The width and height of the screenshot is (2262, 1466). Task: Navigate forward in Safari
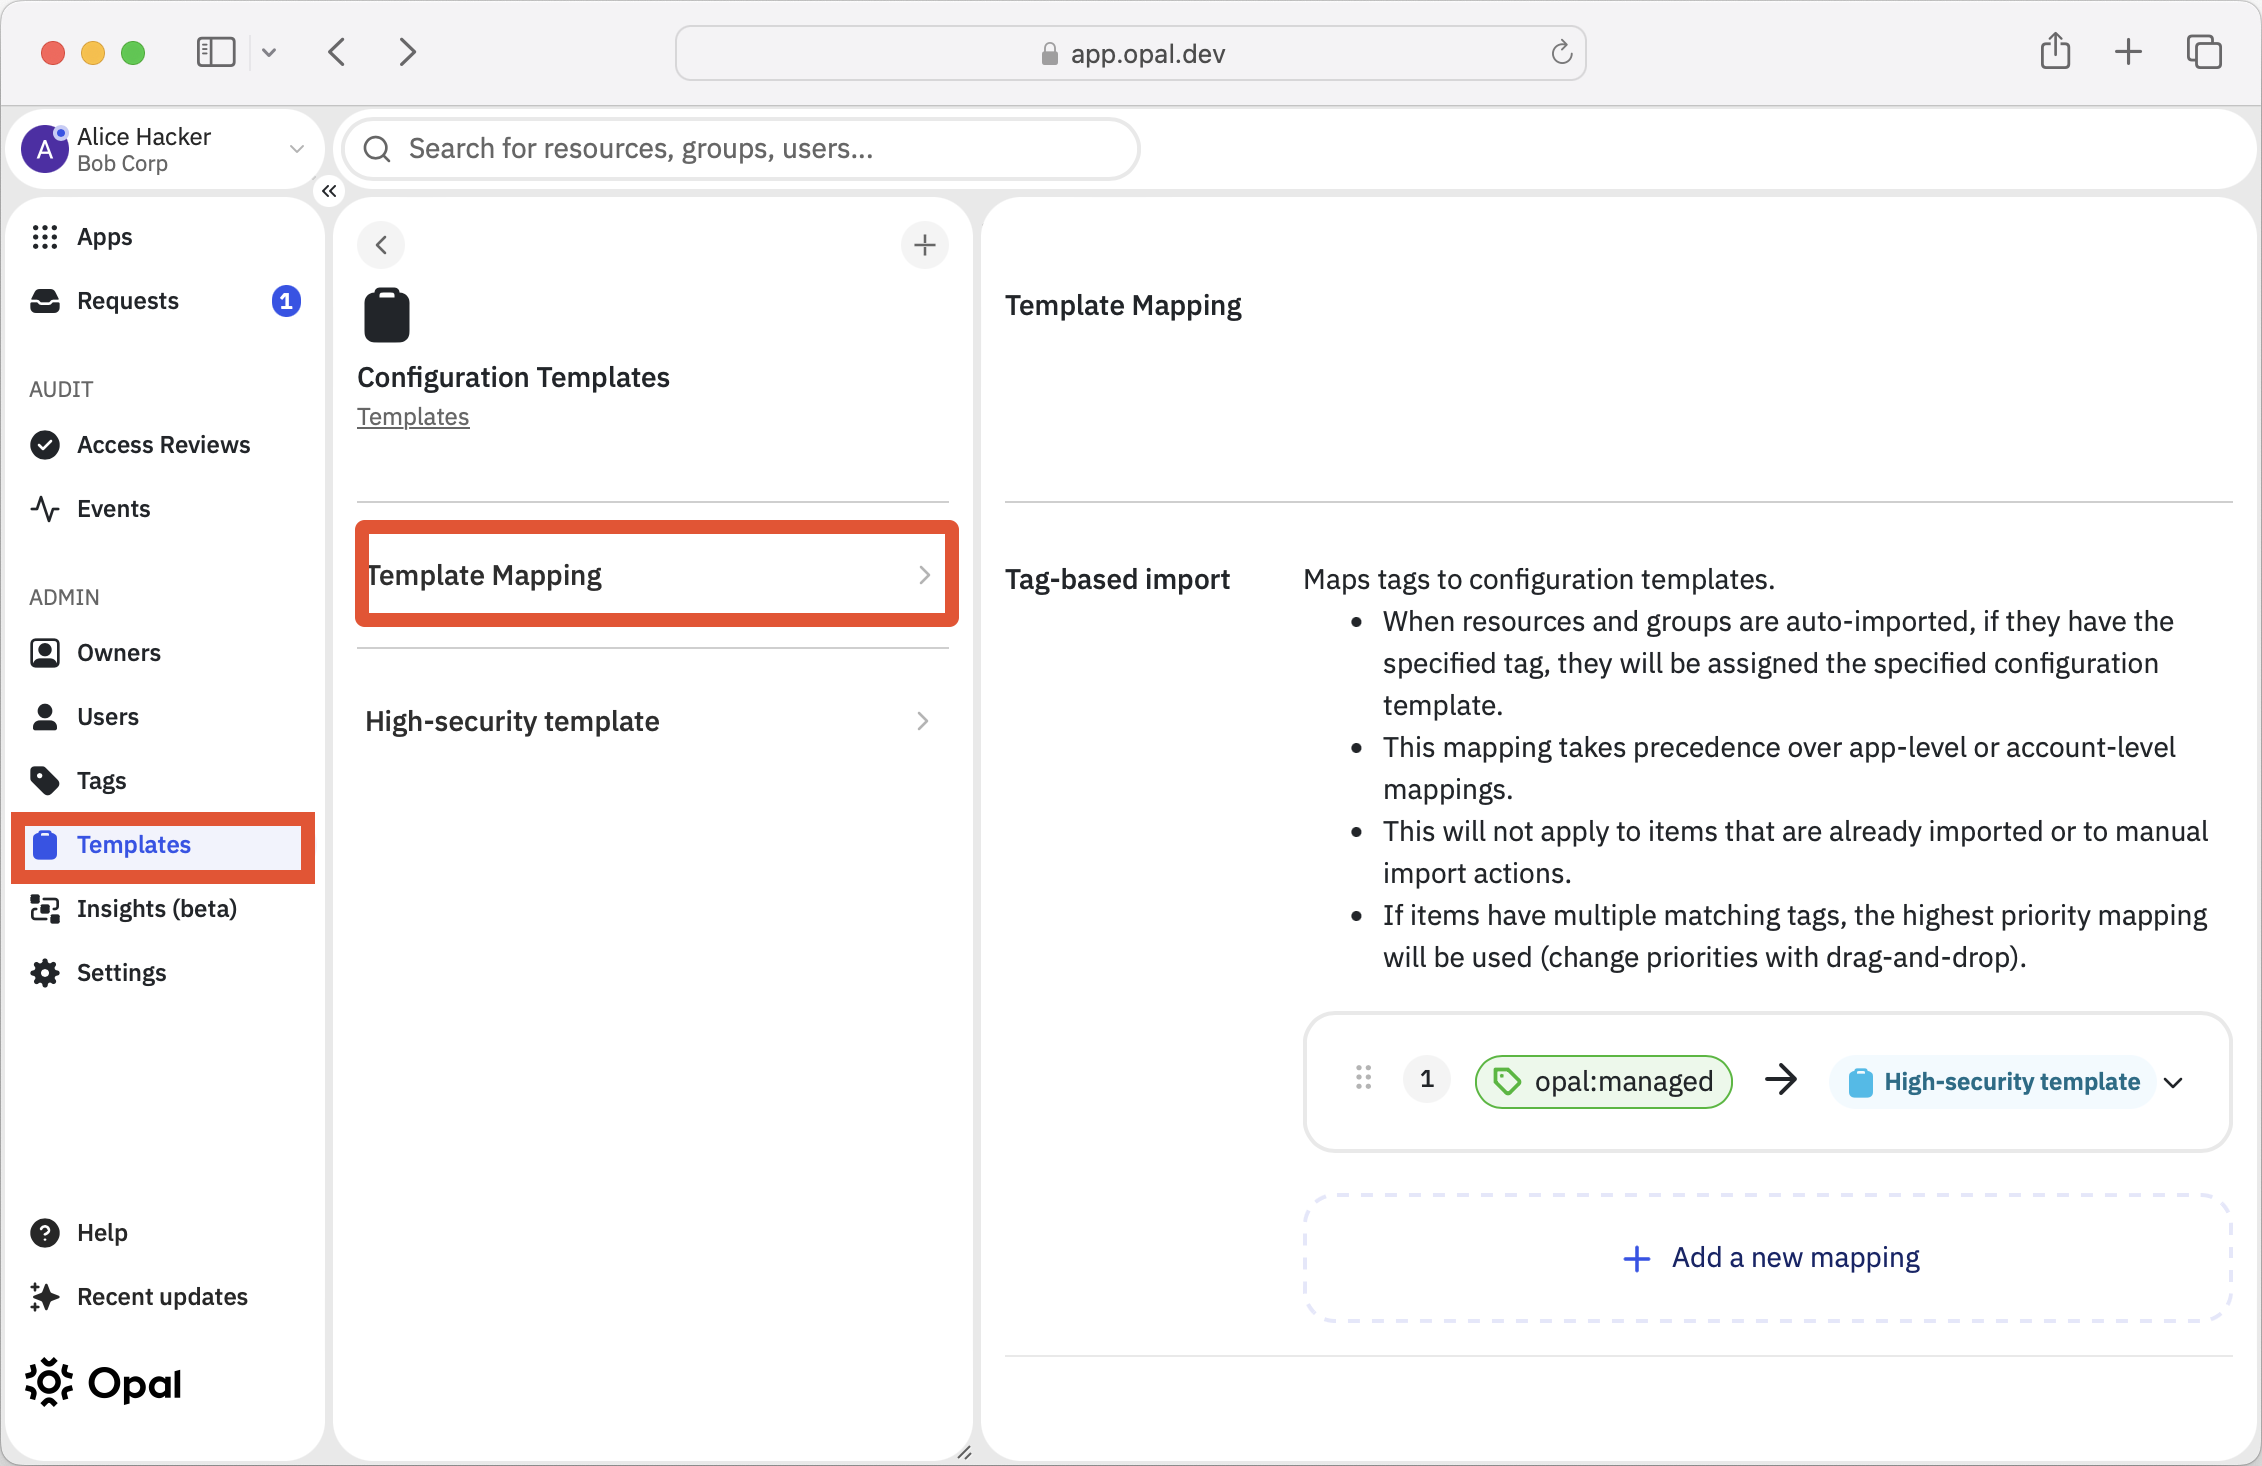click(x=407, y=52)
